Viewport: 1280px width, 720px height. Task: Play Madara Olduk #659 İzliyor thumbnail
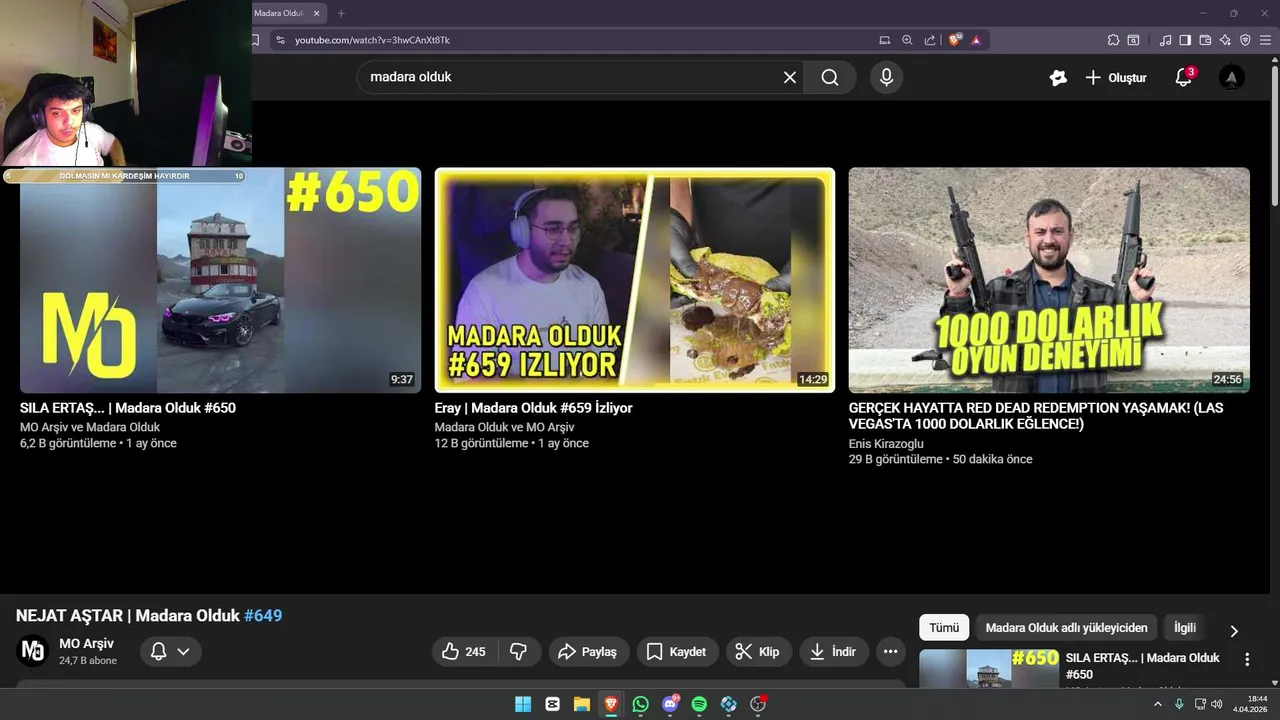coord(635,280)
